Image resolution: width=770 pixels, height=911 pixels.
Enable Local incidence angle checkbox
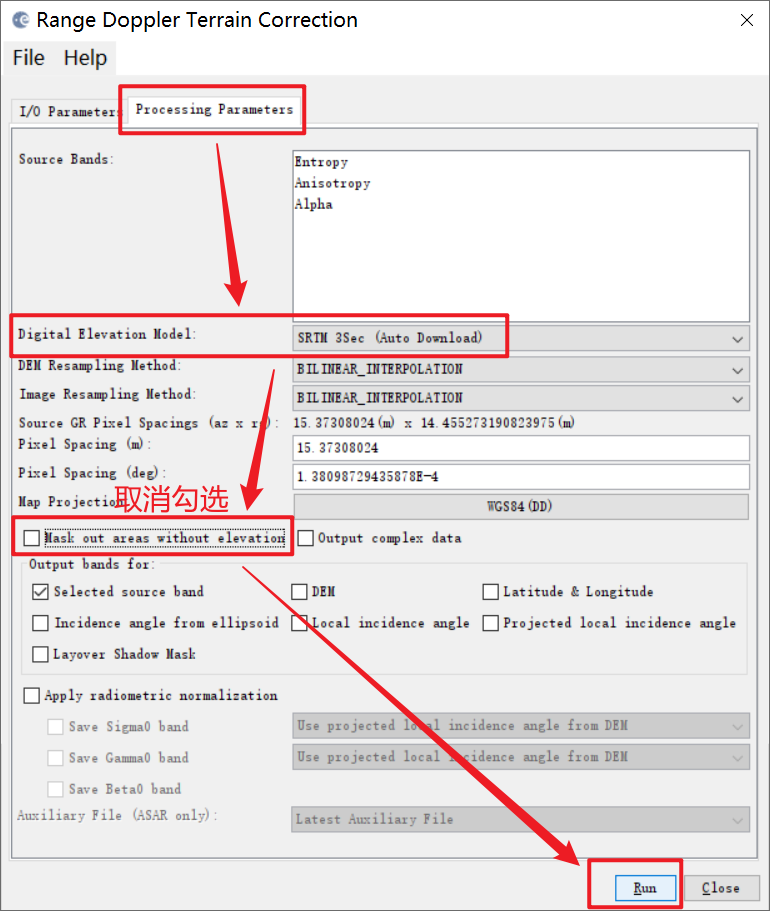pyautogui.click(x=299, y=623)
